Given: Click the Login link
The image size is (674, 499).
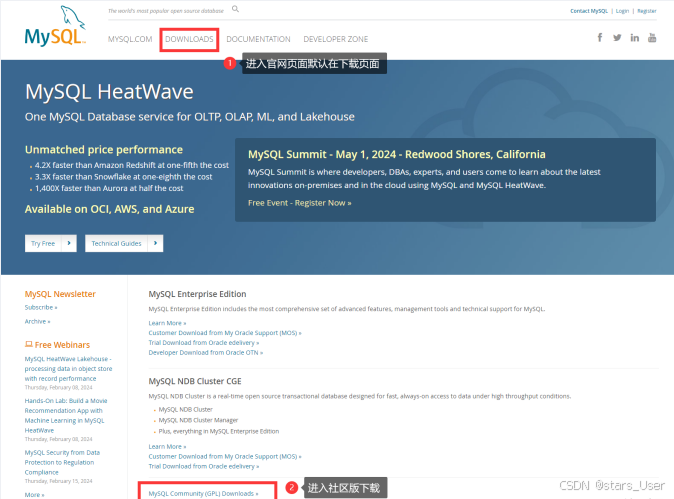Looking at the screenshot, I should pyautogui.click(x=622, y=11).
